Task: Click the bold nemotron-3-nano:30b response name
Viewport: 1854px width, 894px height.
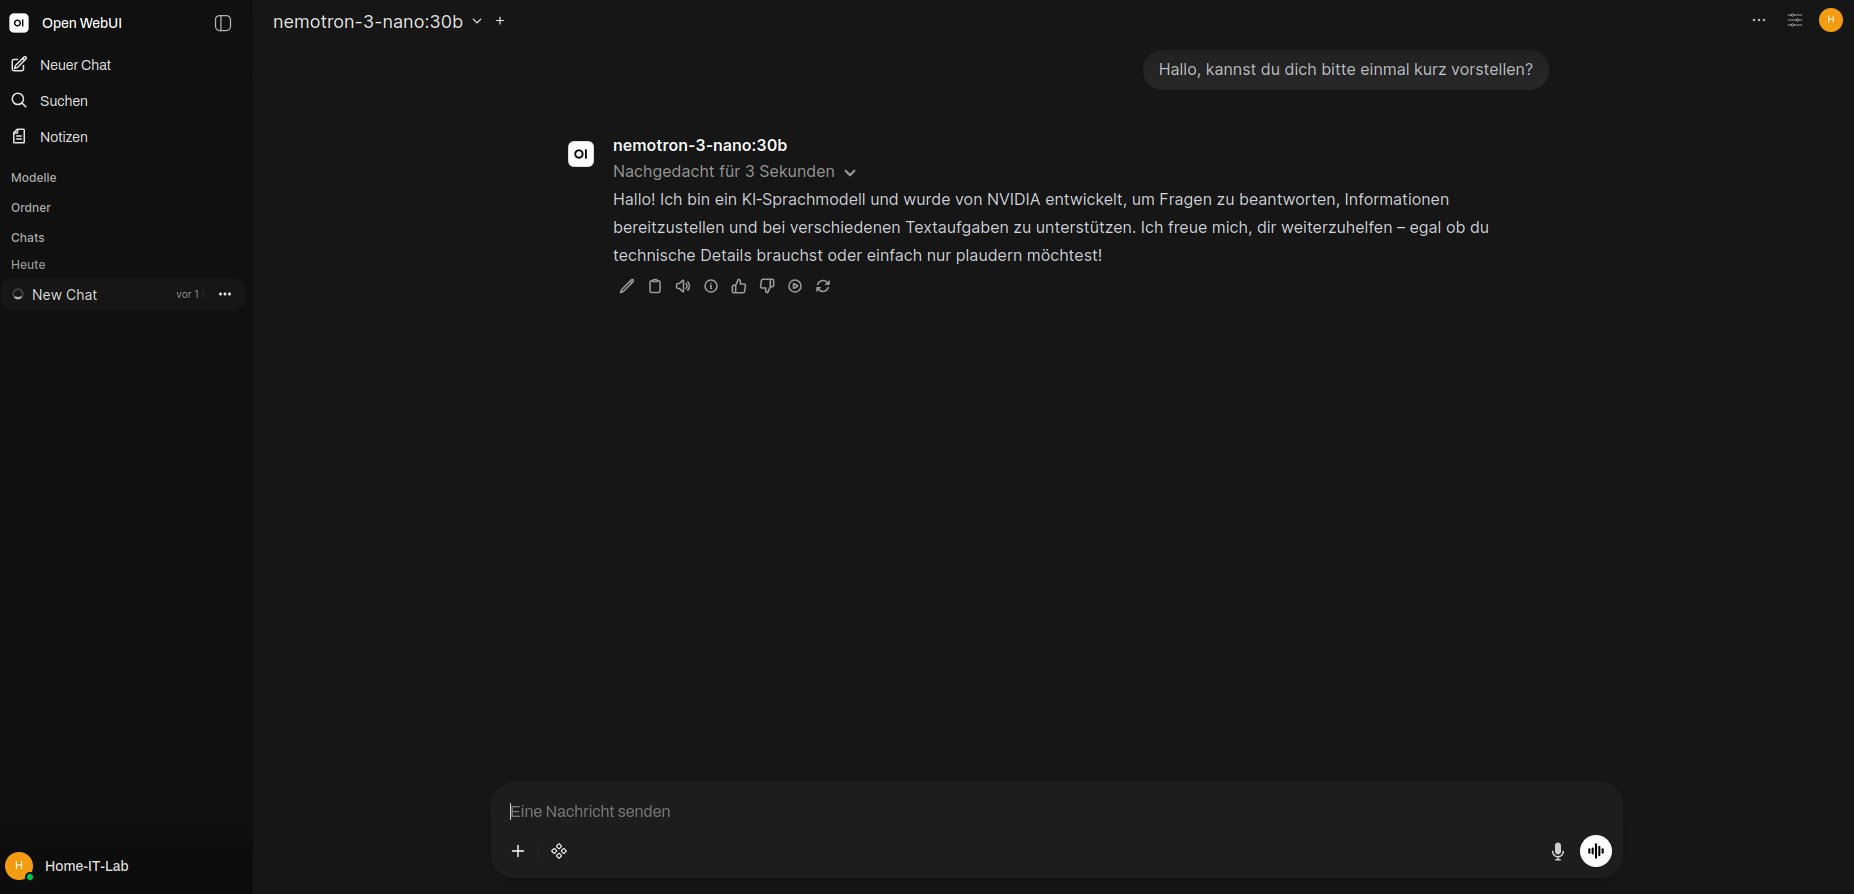Action: pos(700,146)
